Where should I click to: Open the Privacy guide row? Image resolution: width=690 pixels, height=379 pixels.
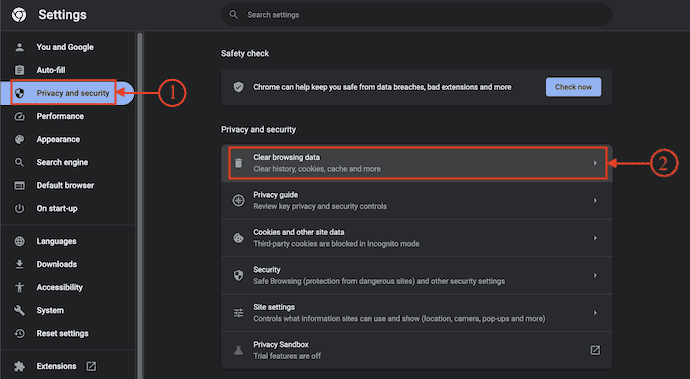[417, 200]
